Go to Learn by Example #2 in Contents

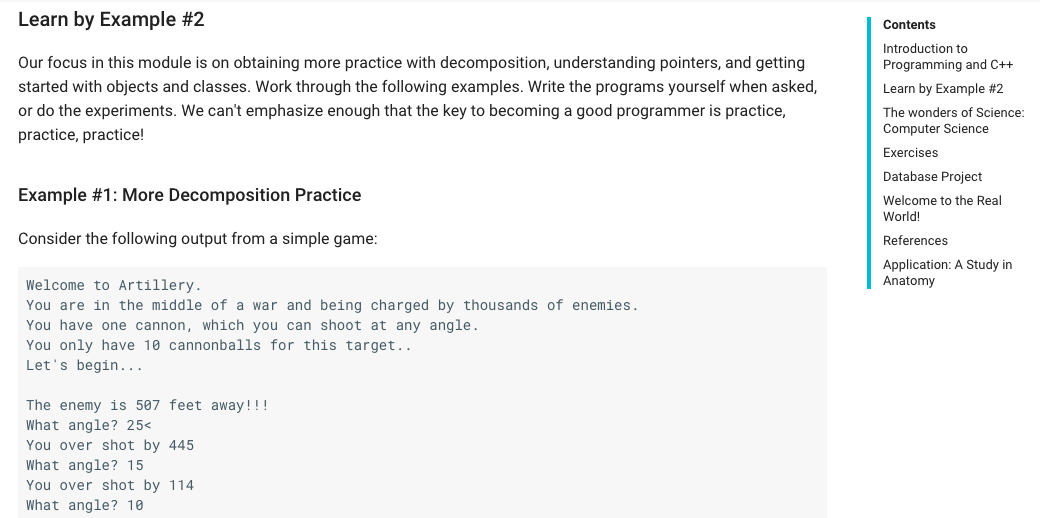pos(942,89)
